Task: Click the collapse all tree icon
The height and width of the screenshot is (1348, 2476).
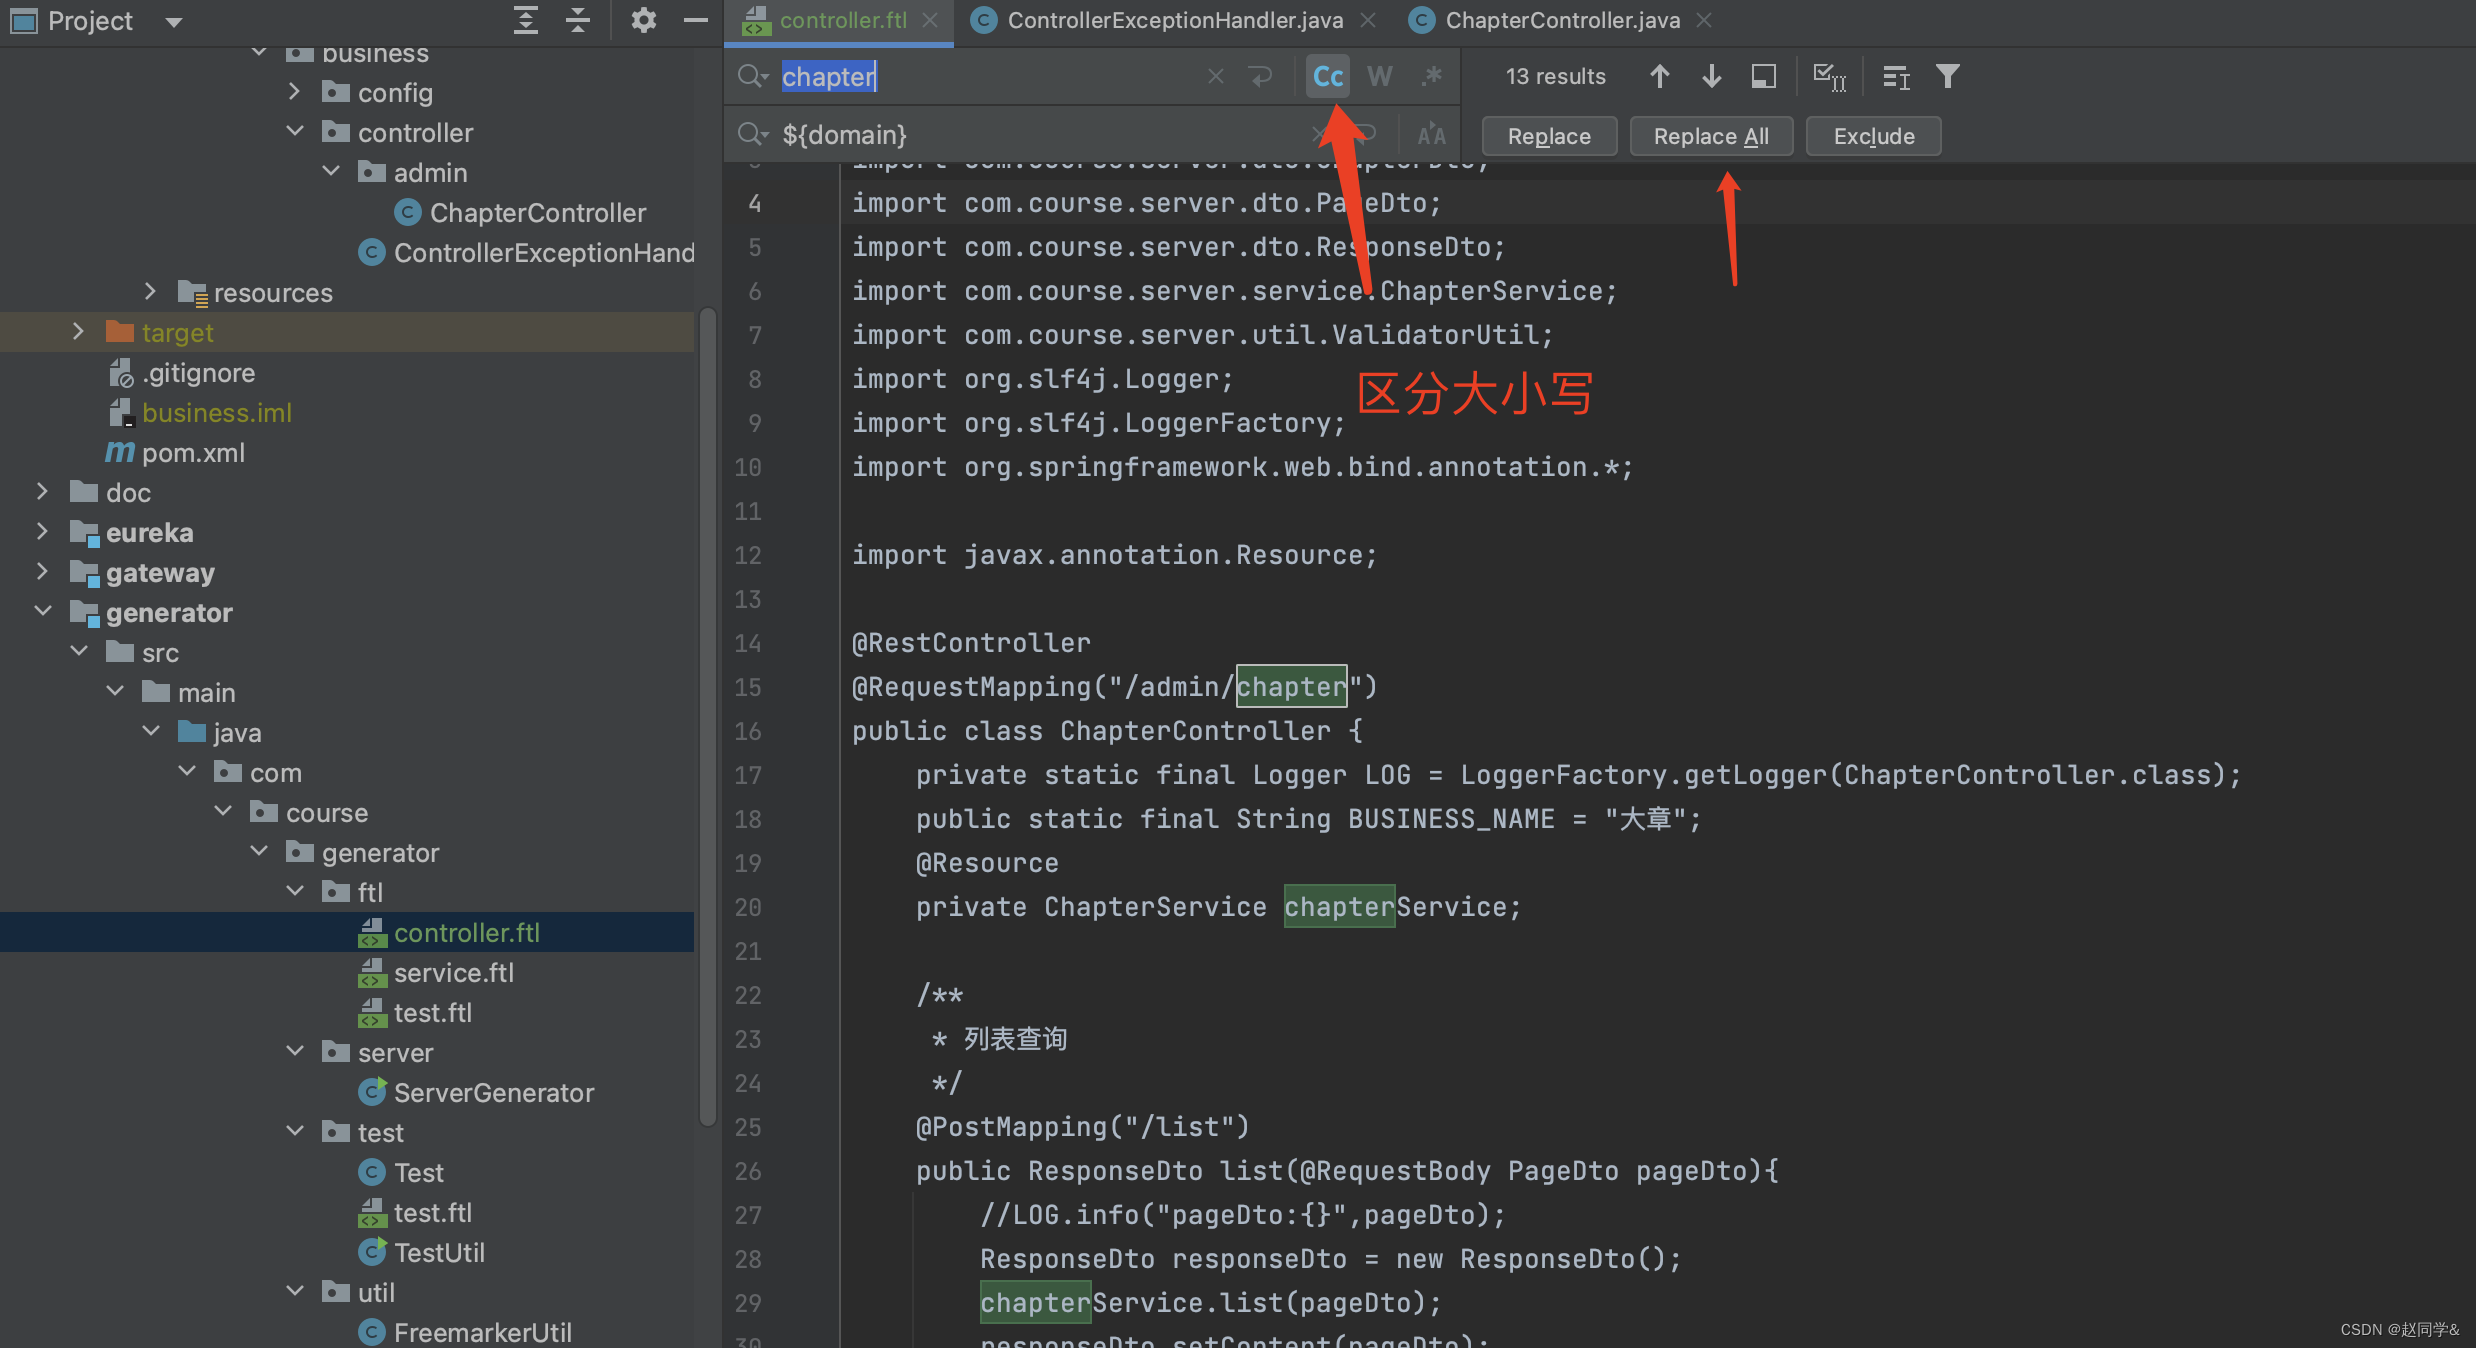Action: [x=578, y=20]
